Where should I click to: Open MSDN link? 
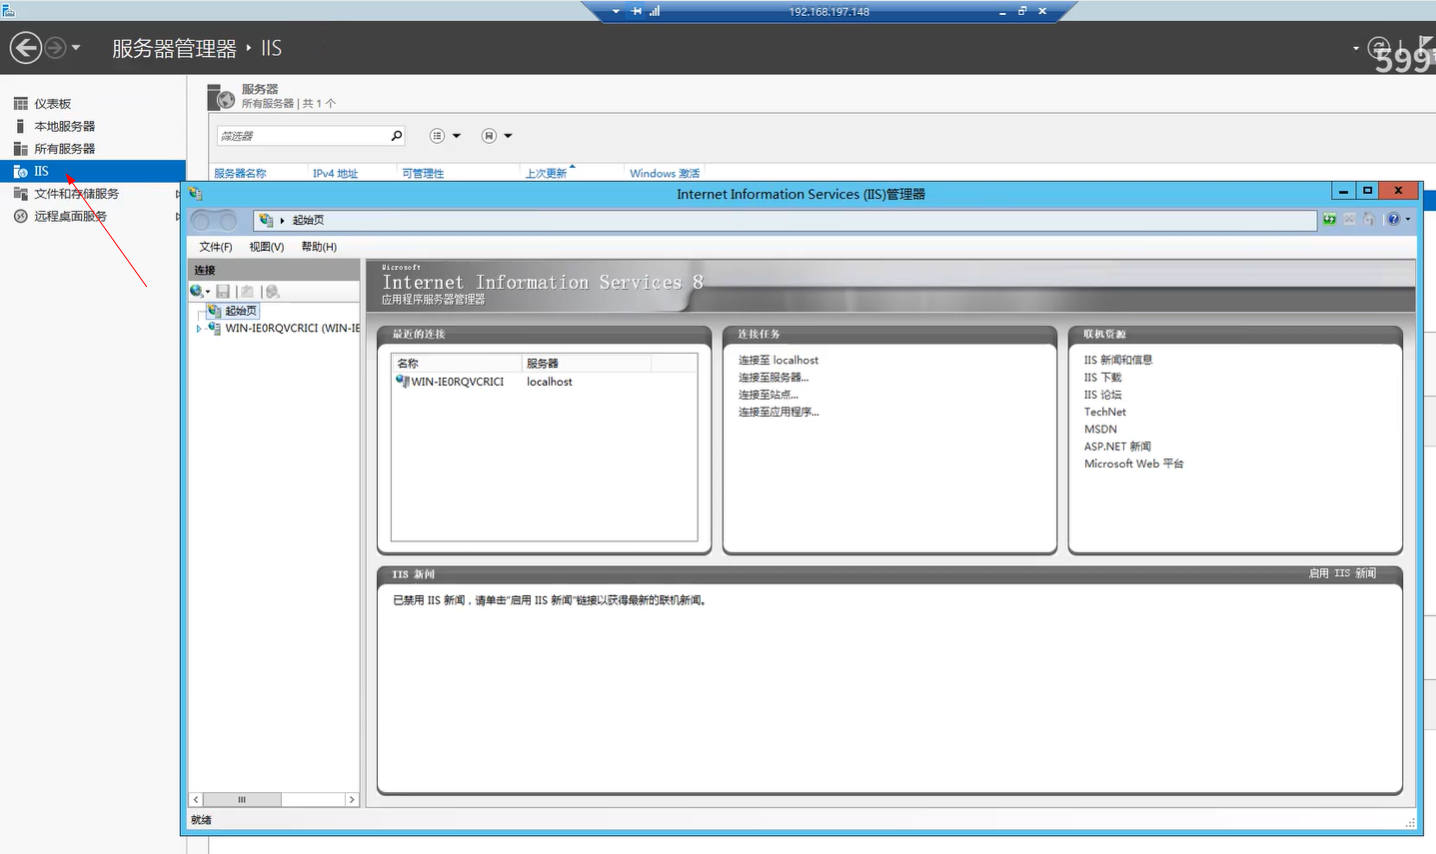[1100, 429]
